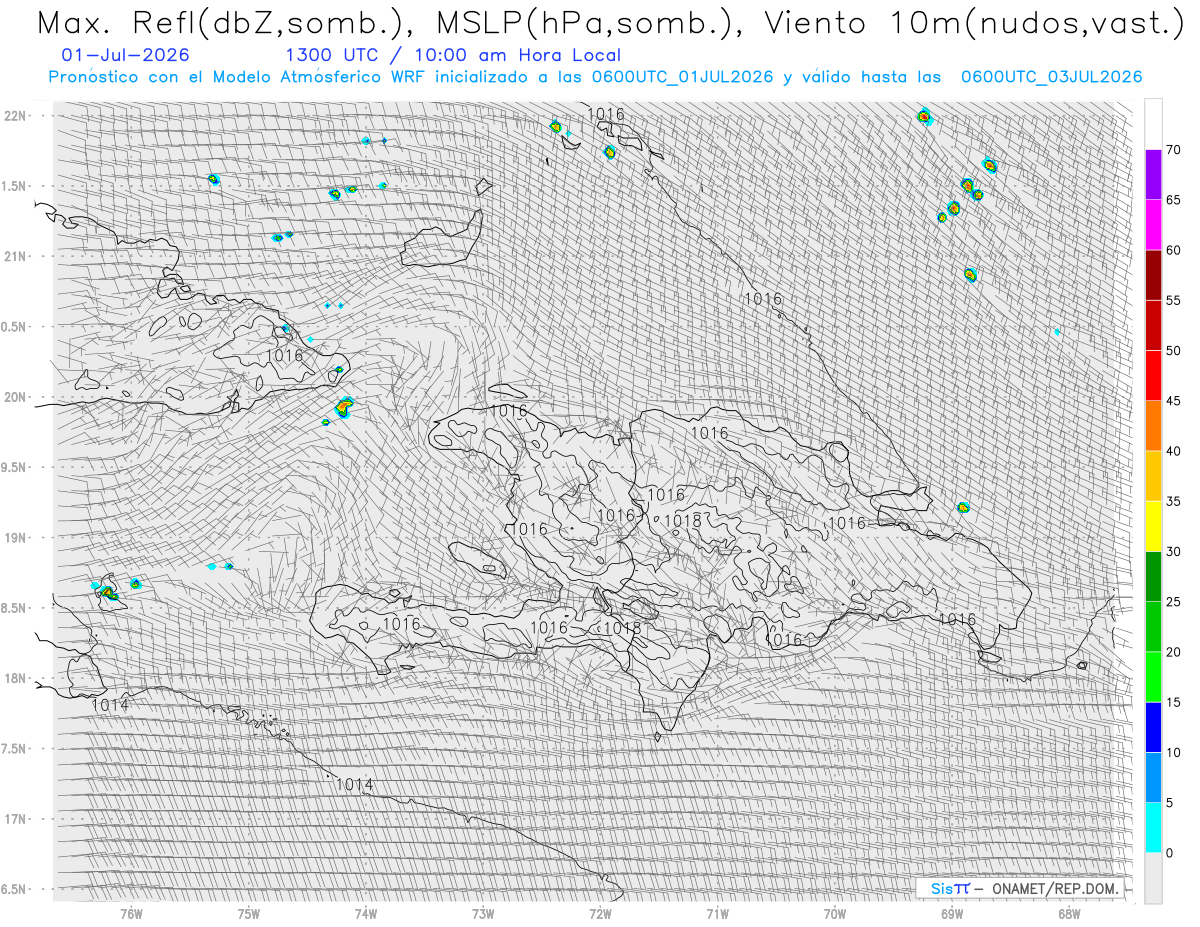
Task: Click the 17N latitude label
Action: pyautogui.click(x=16, y=819)
